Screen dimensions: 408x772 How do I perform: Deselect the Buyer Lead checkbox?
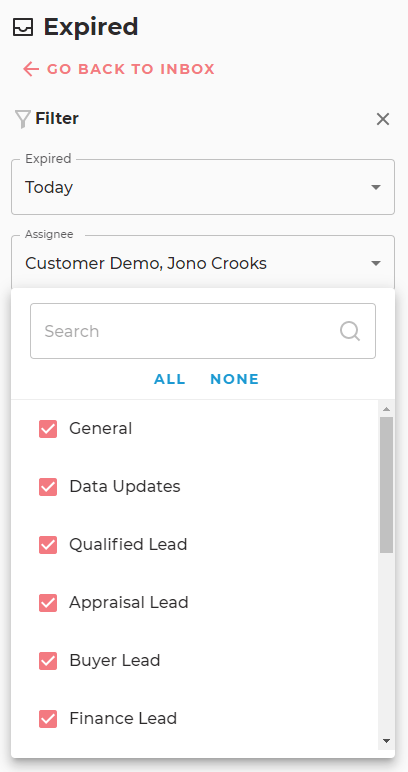[48, 661]
